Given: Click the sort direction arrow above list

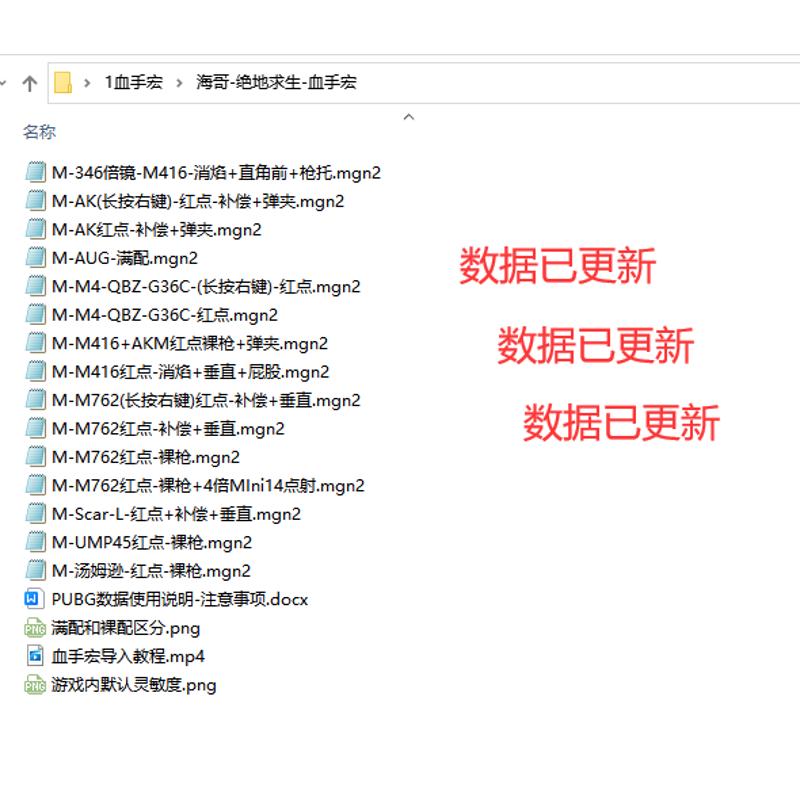Looking at the screenshot, I should pos(409,117).
